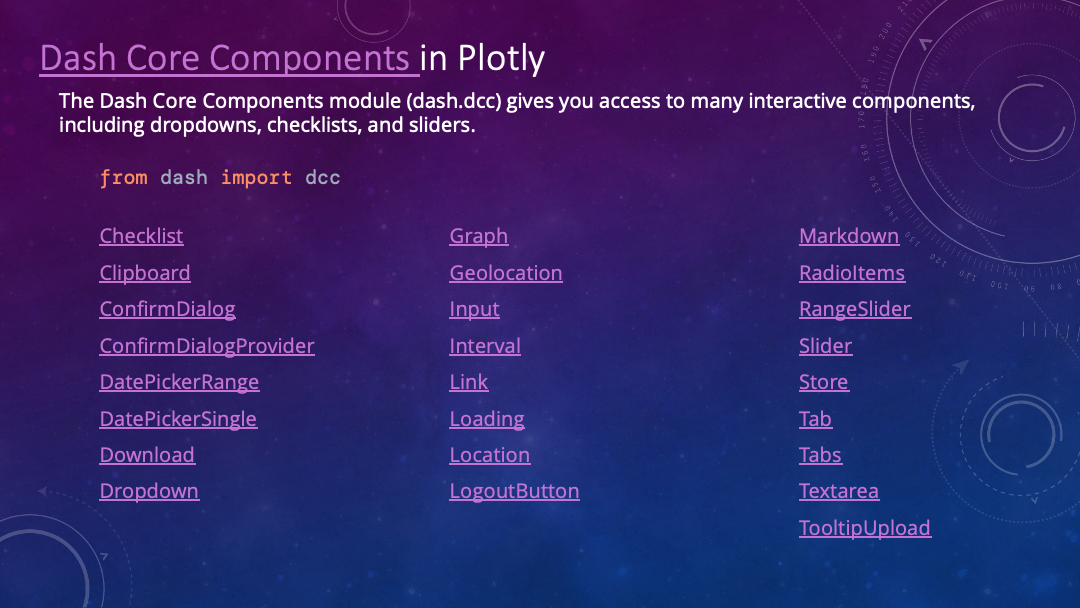
Task: Click the Textarea link
Action: point(838,491)
